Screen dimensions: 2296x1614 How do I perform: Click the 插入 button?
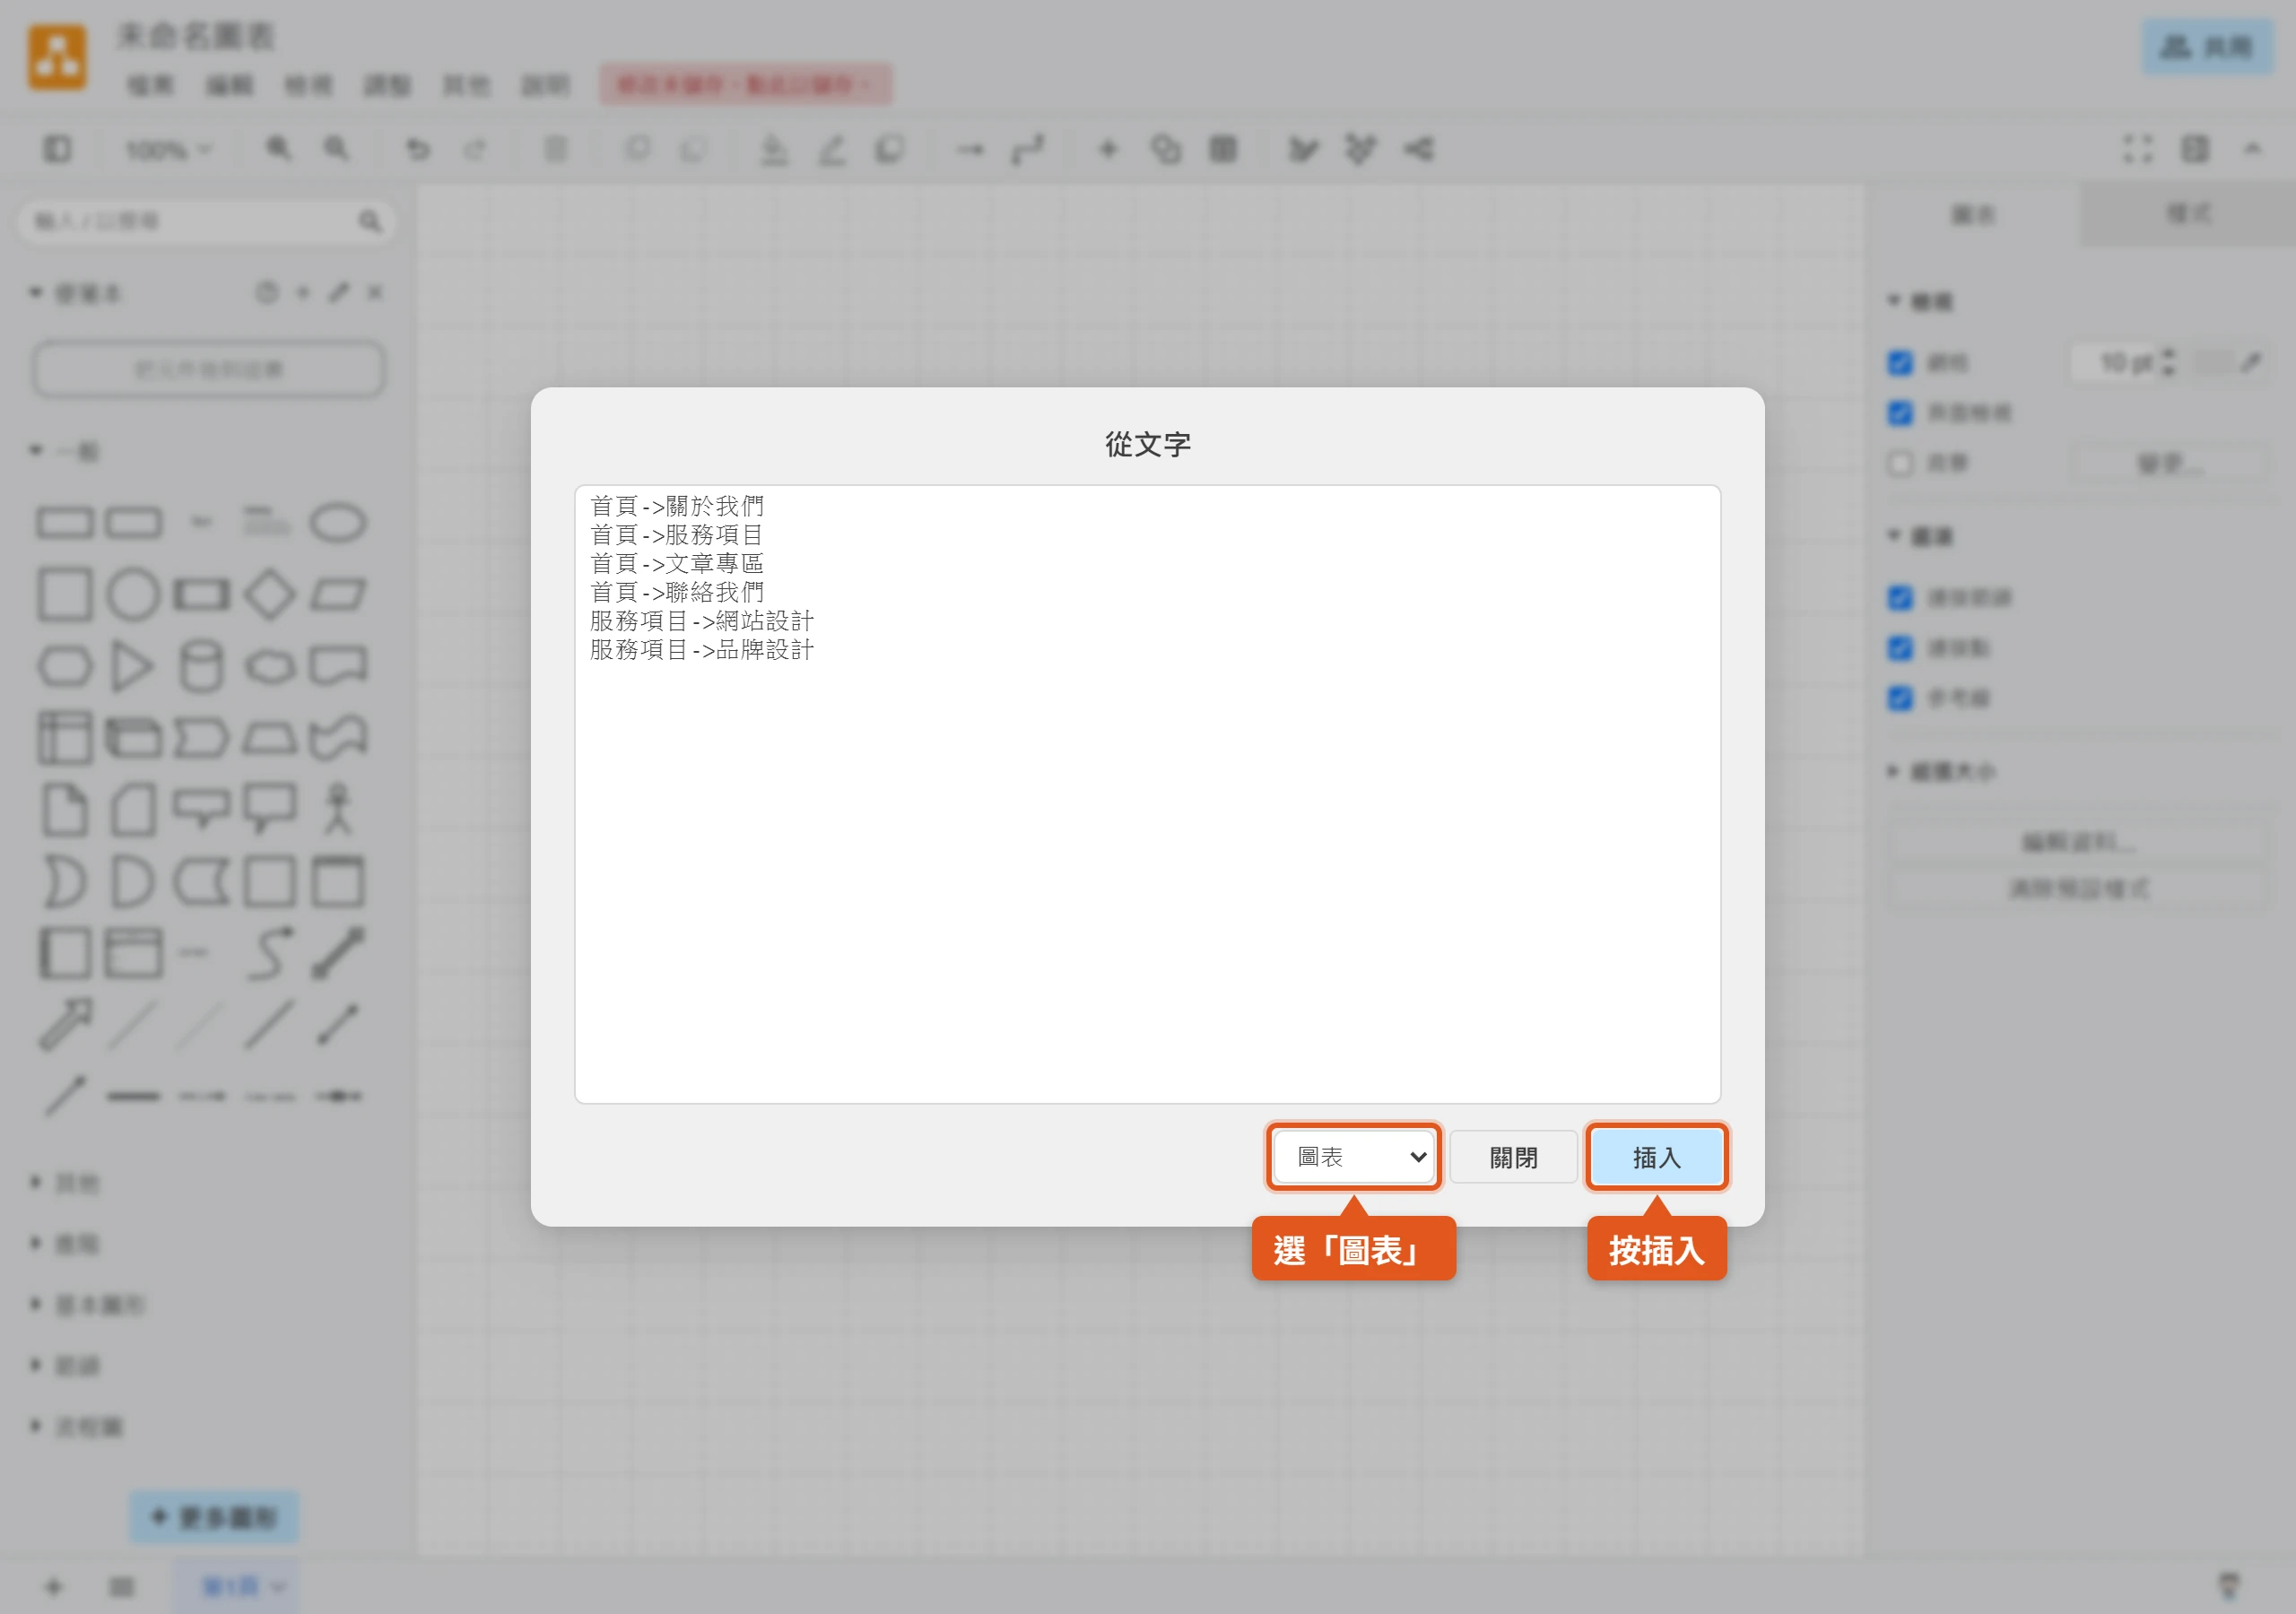[x=1657, y=1157]
